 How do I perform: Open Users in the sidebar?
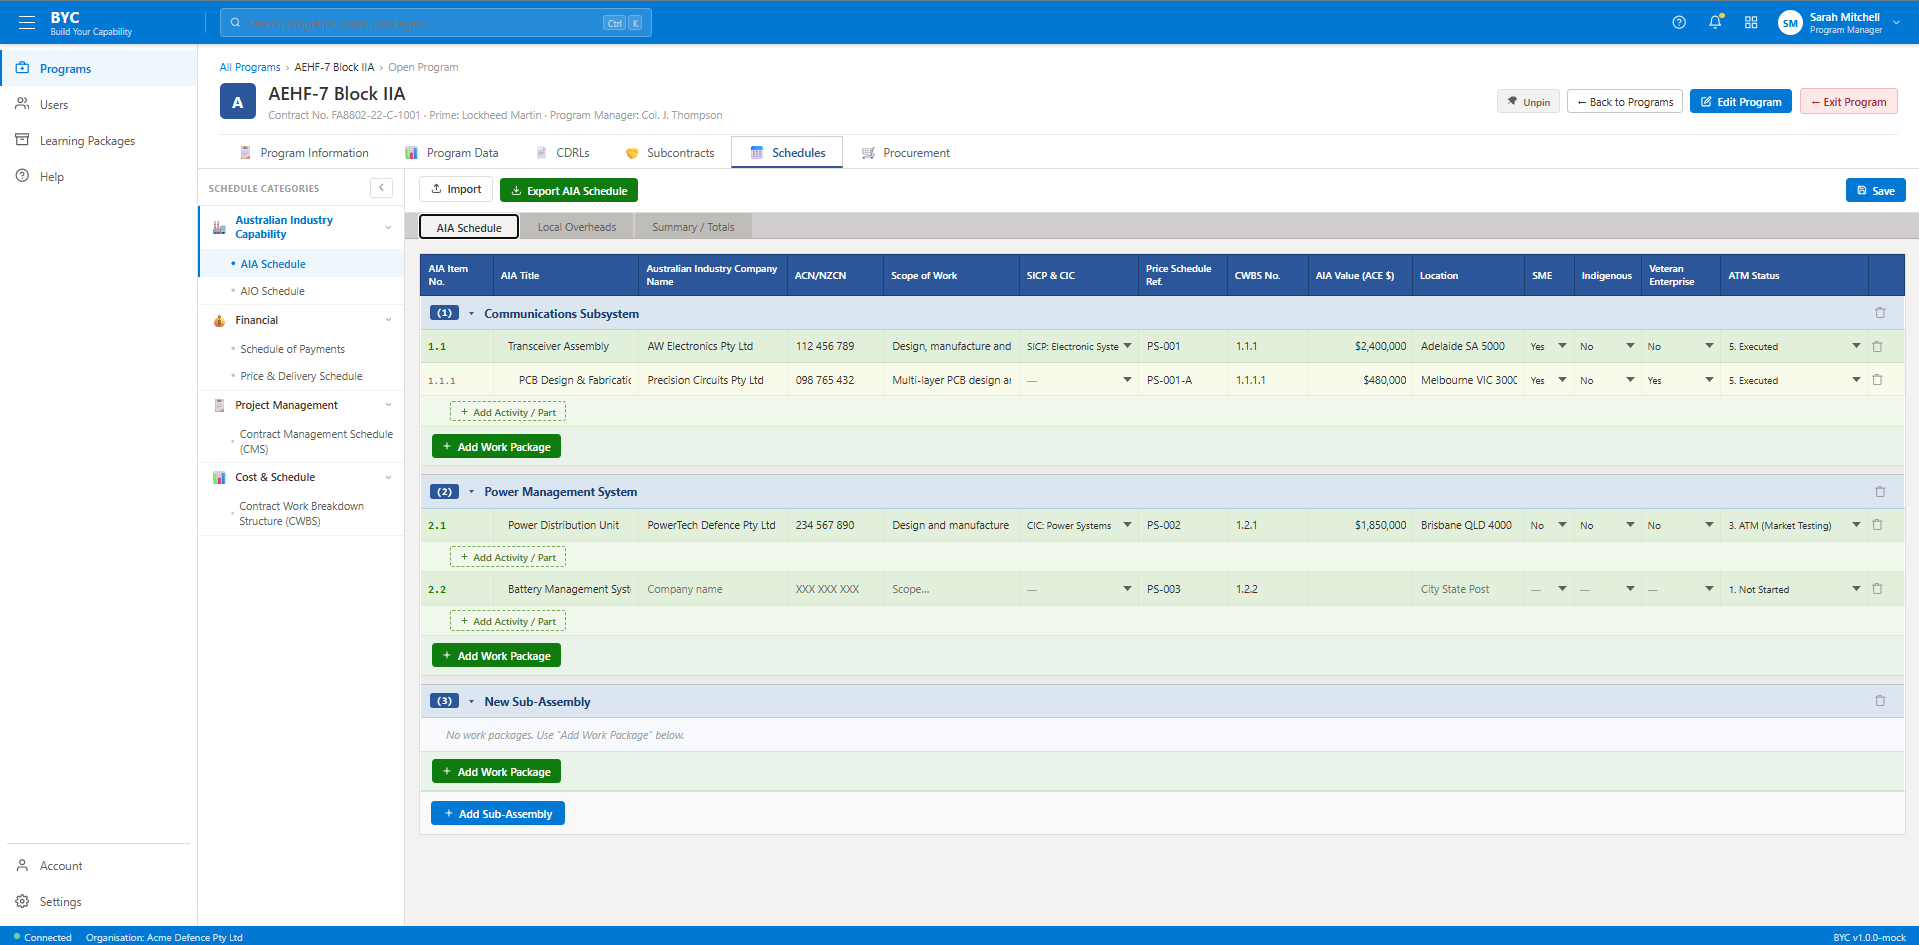tap(99, 105)
